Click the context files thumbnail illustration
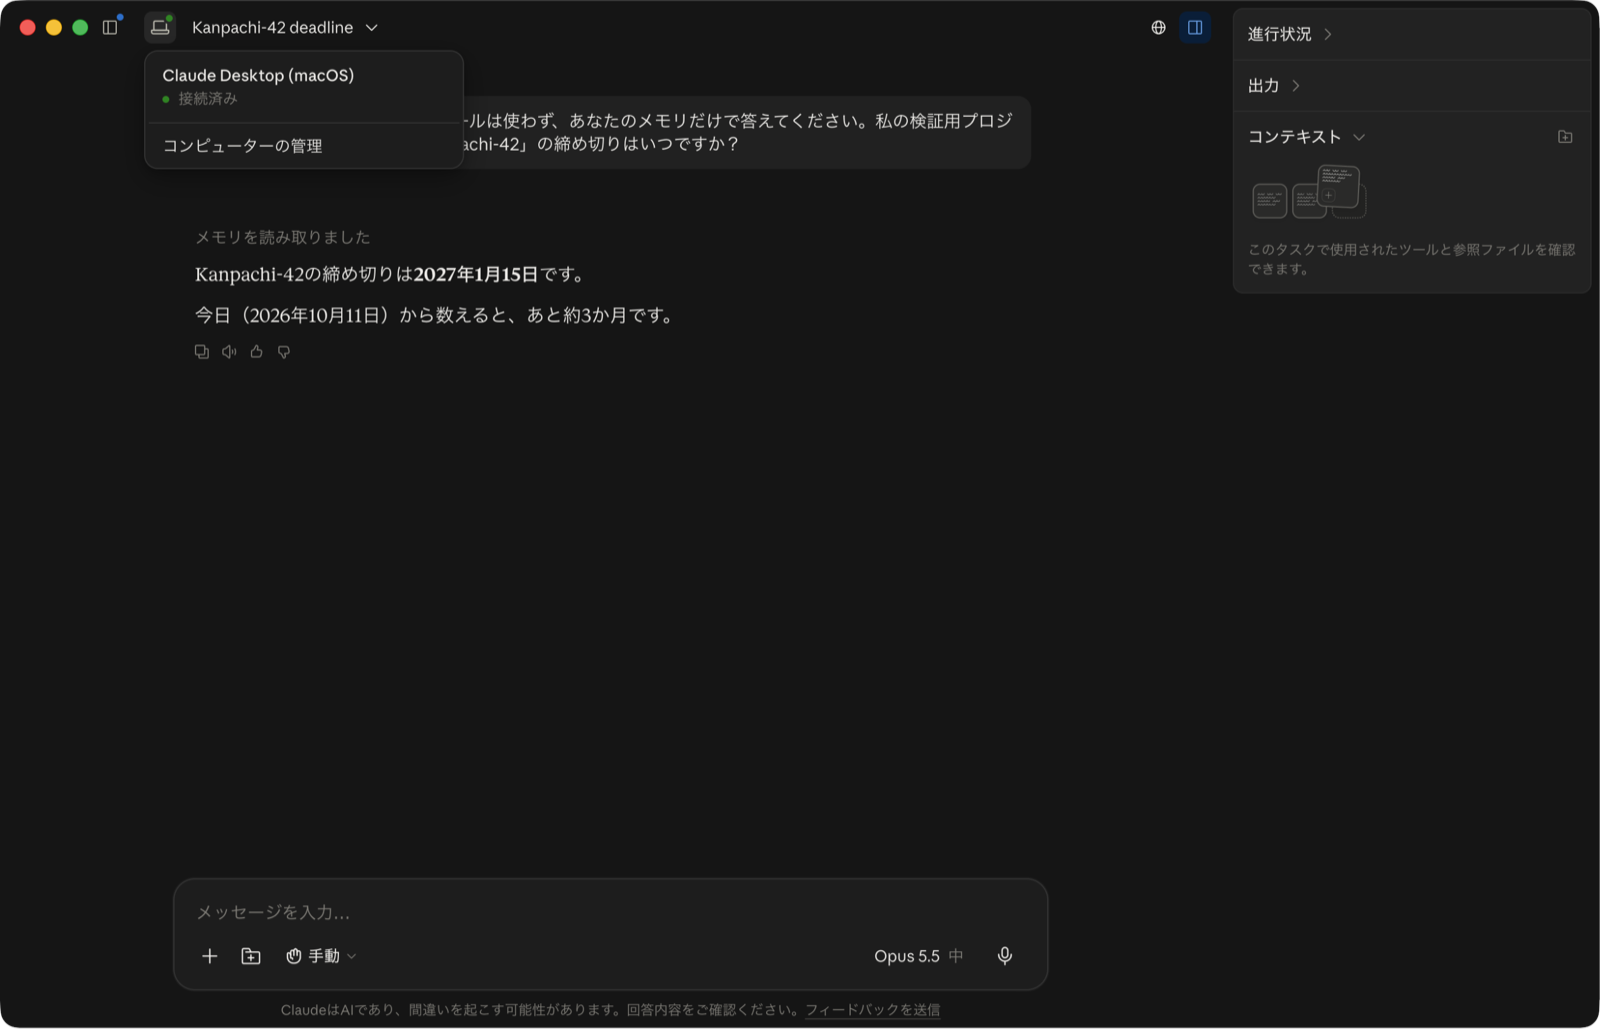 (1309, 192)
